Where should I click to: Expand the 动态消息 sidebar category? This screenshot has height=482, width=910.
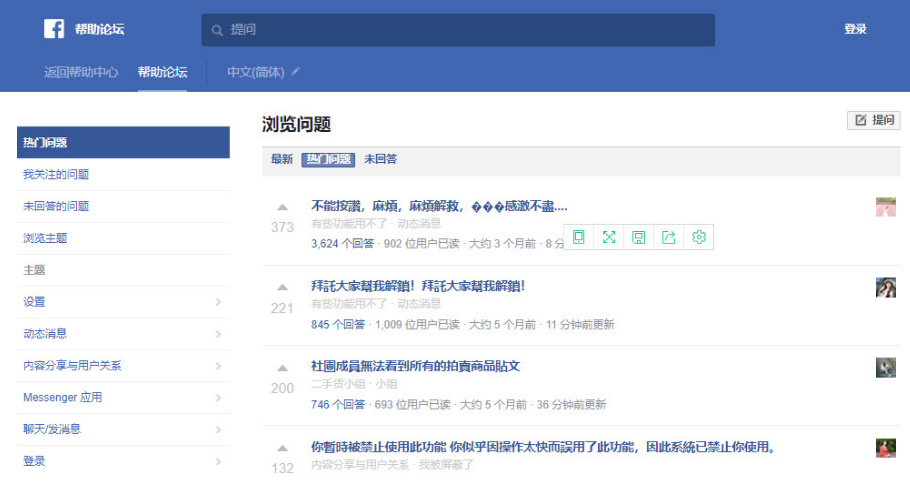point(217,334)
